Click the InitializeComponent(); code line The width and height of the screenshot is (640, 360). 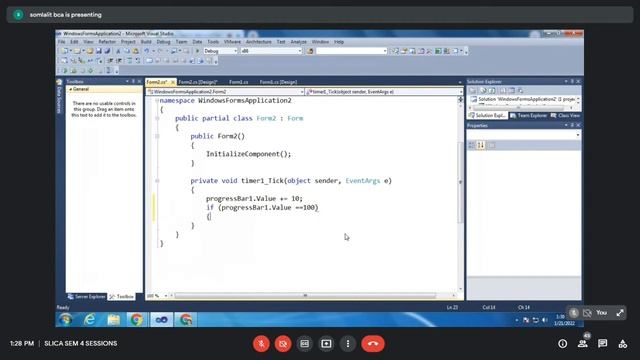click(x=248, y=154)
